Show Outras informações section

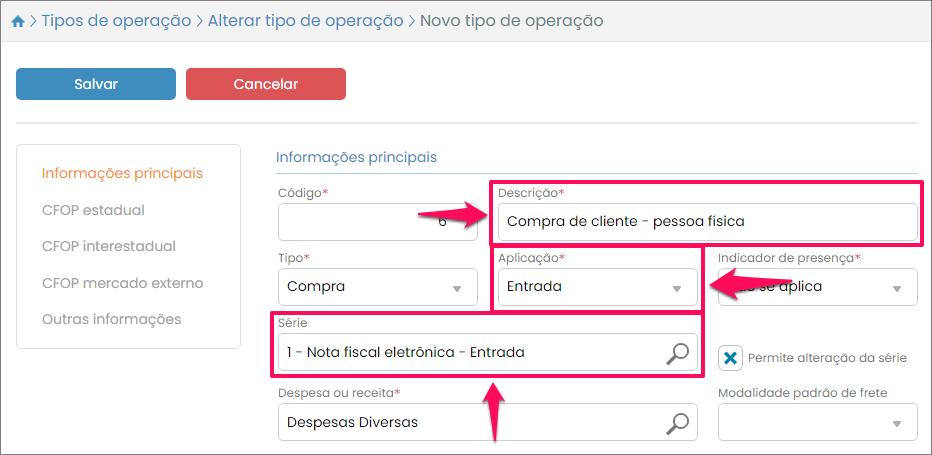click(x=111, y=319)
